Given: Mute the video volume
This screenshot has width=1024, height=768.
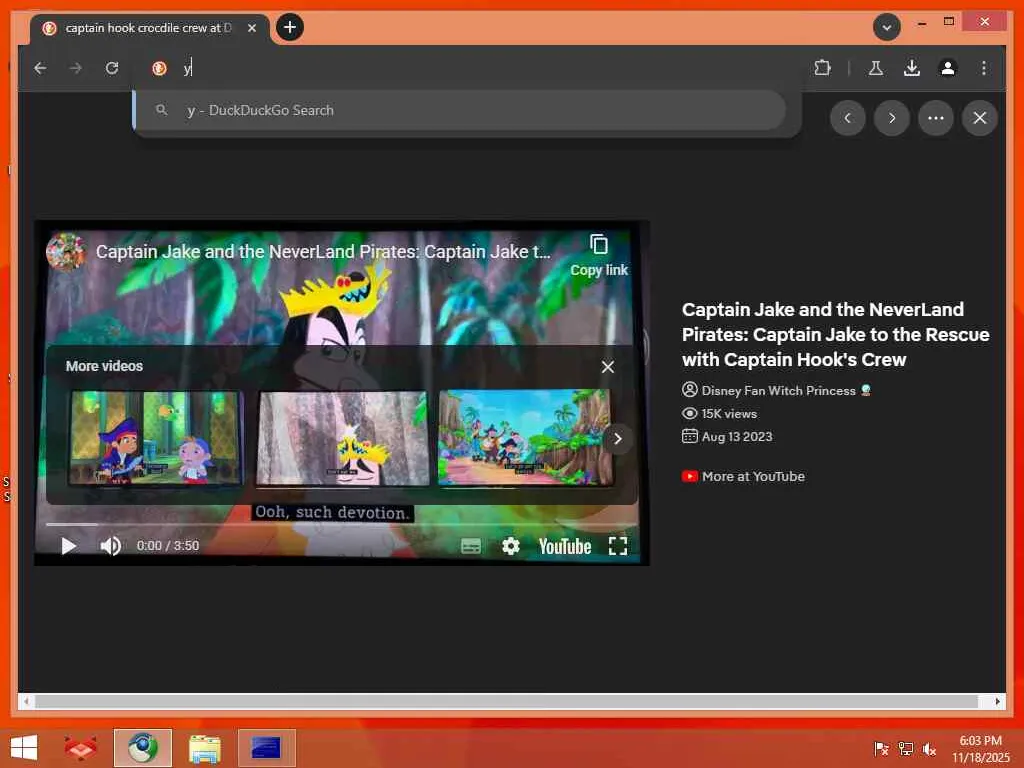Looking at the screenshot, I should point(110,546).
